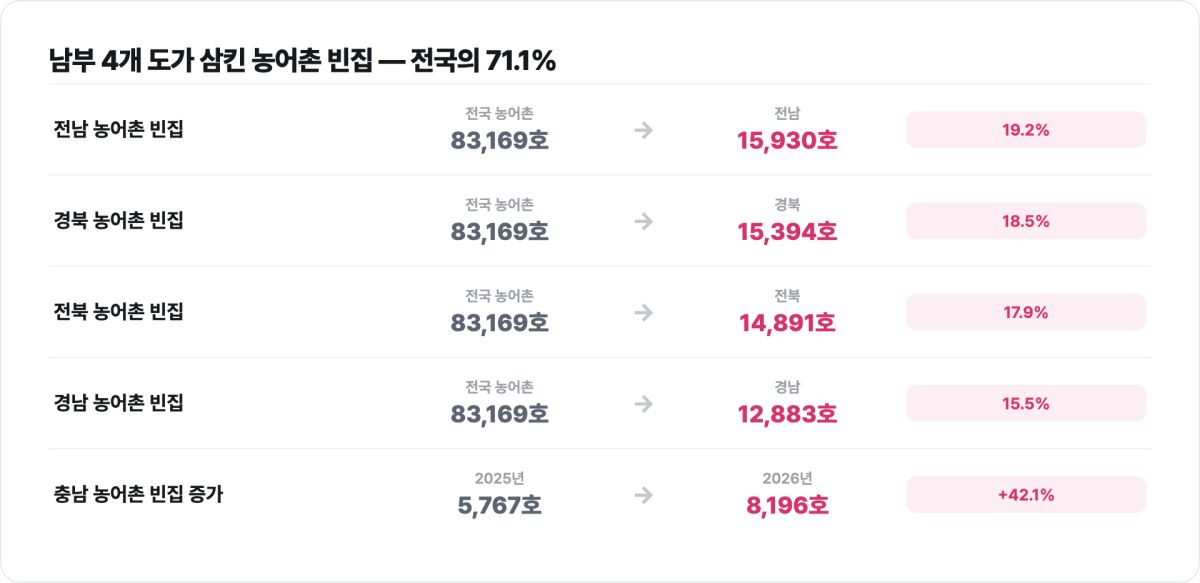1200x583 pixels.
Task: Click the 8,196호 2026년 value
Action: click(x=787, y=505)
